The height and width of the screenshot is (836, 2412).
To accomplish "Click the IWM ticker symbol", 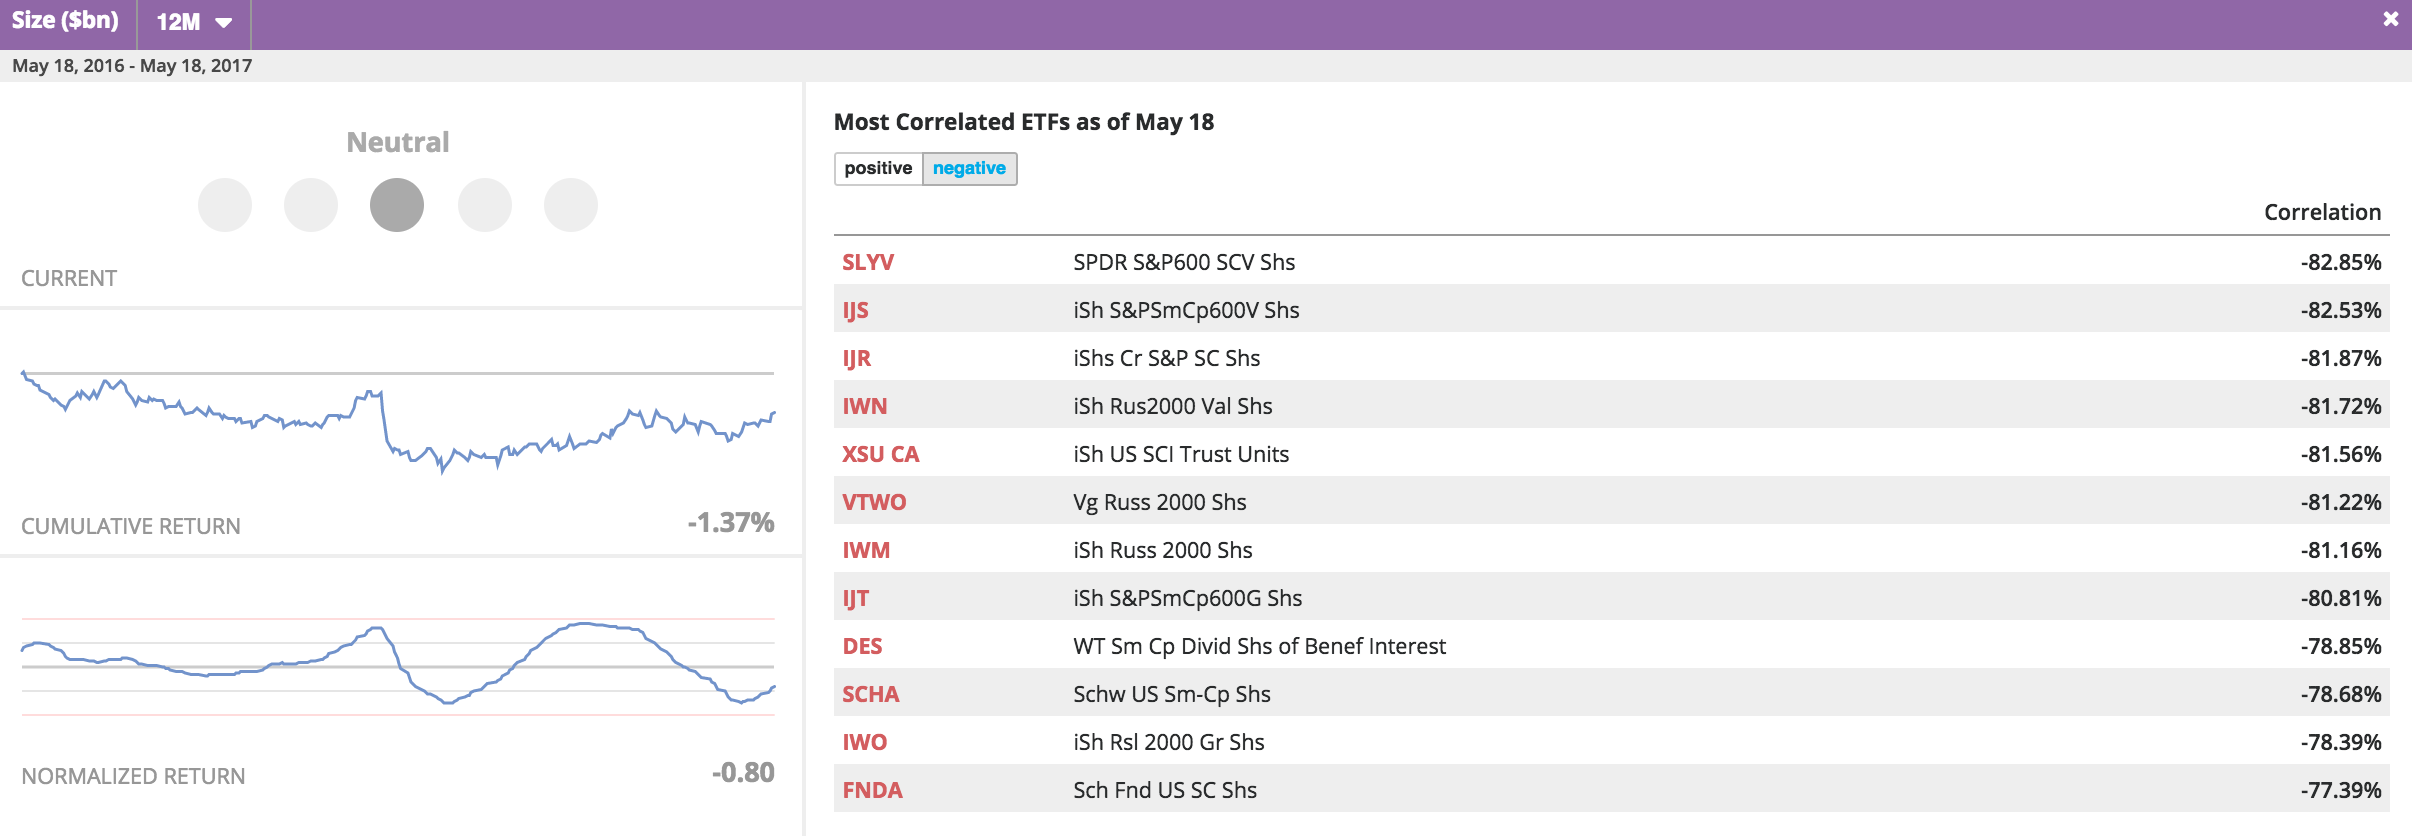I will pyautogui.click(x=865, y=550).
